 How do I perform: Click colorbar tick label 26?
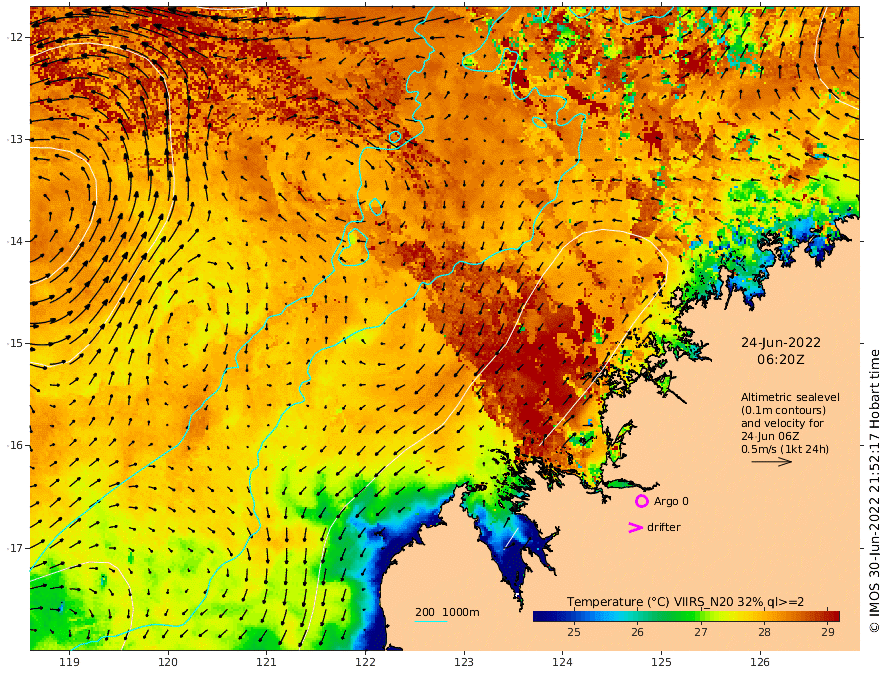tap(637, 632)
